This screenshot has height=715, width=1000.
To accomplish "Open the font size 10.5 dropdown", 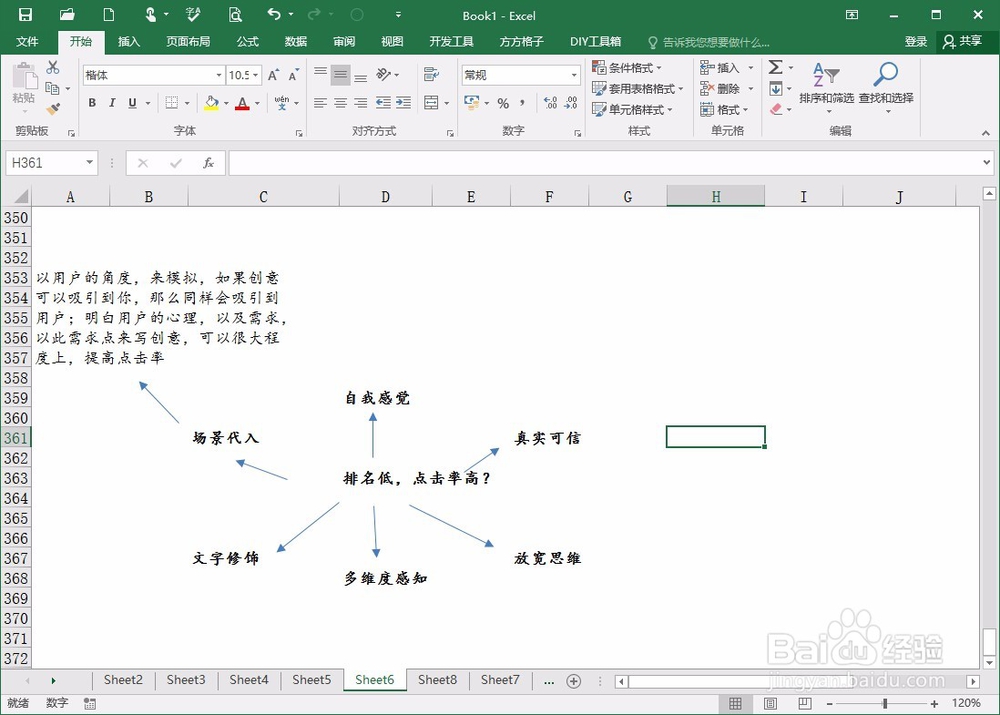I will [x=256, y=75].
